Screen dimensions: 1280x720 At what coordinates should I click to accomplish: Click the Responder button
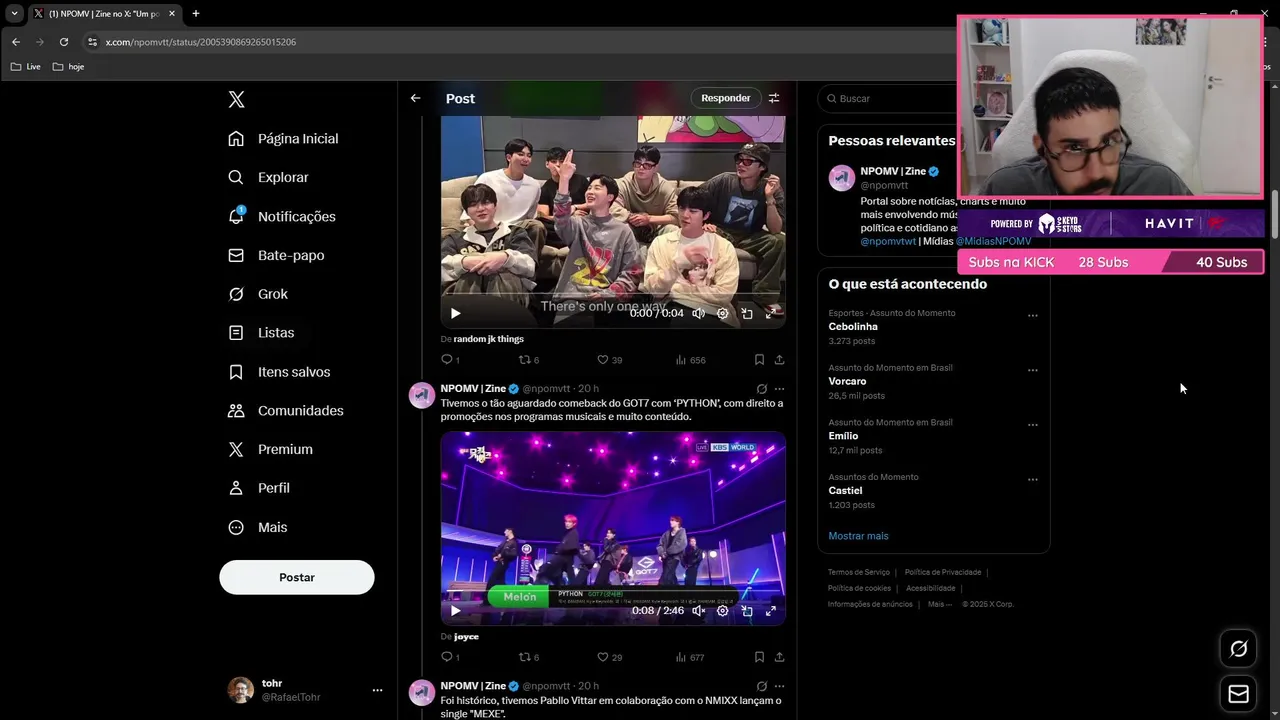point(725,98)
